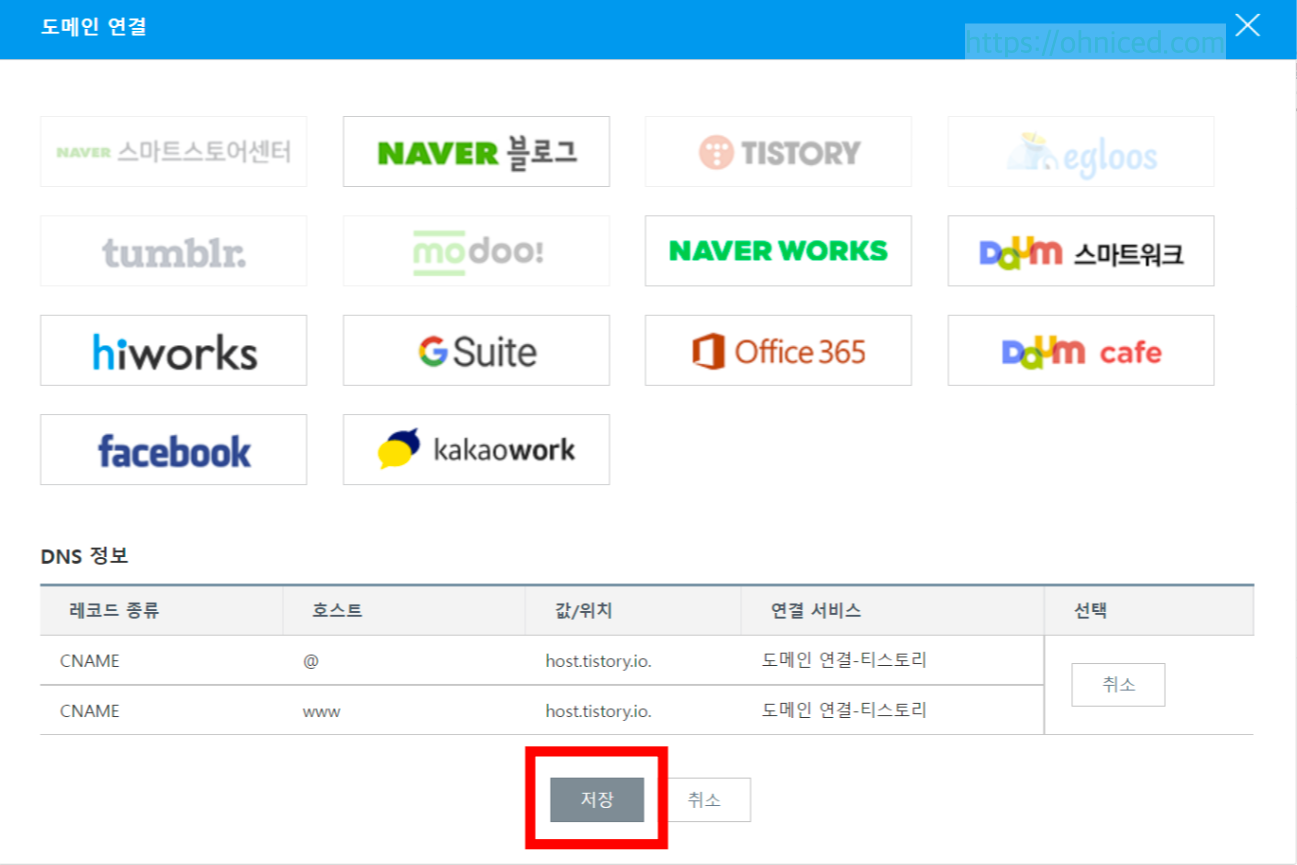Viewport: 1297px width, 865px height.
Task: Pick the Daum cafe service tile
Action: (x=1081, y=351)
